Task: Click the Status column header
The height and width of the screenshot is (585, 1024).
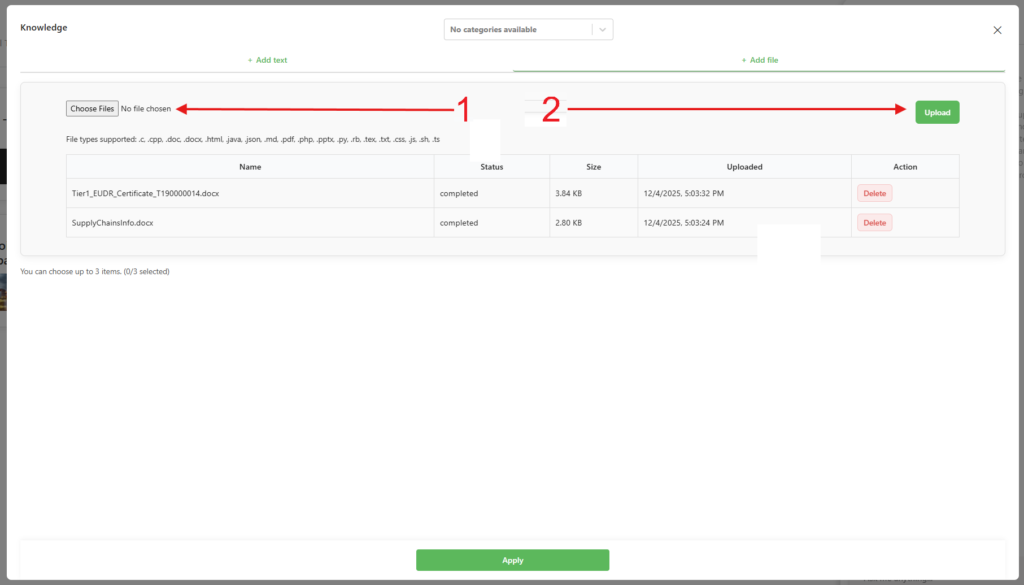Action: point(491,167)
